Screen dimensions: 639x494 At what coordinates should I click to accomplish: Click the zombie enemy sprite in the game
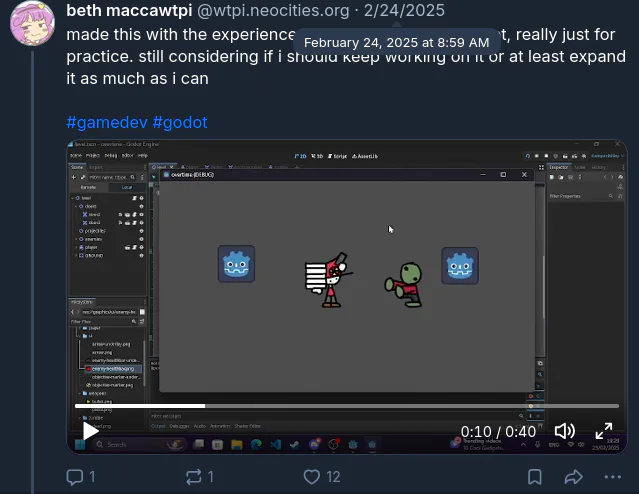[x=404, y=284]
